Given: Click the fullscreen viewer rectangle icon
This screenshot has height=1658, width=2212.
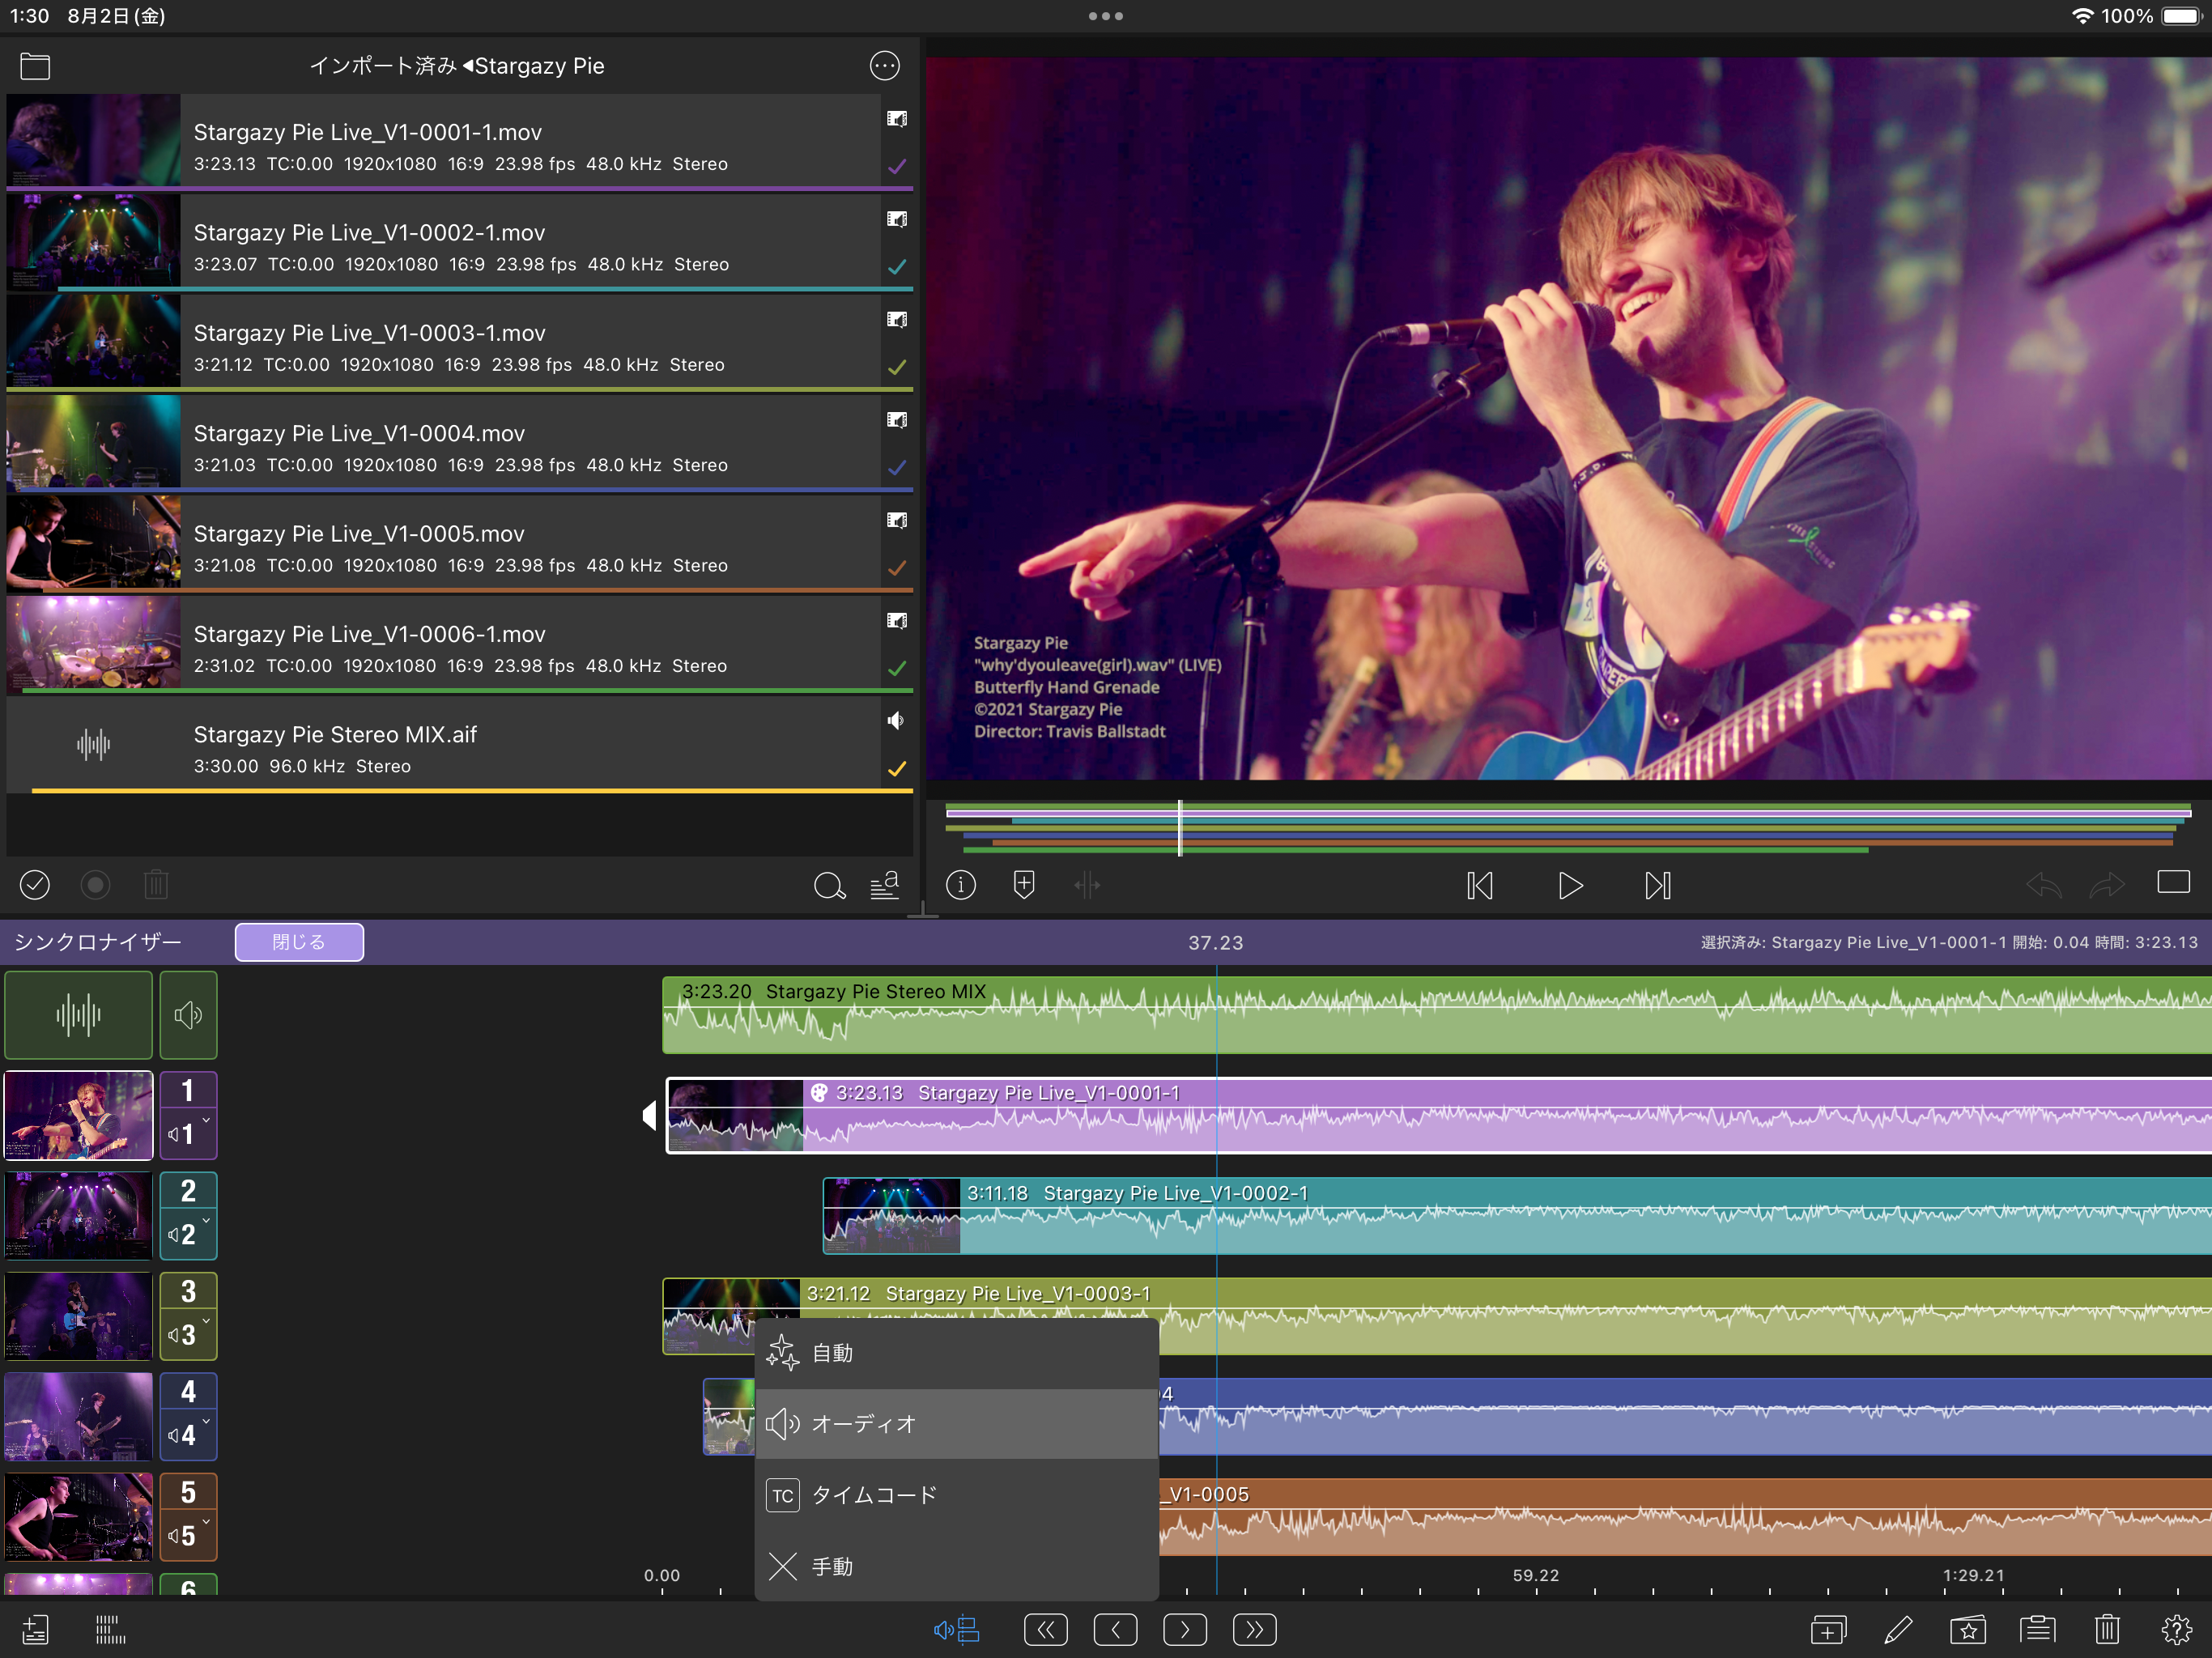Looking at the screenshot, I should point(2173,882).
